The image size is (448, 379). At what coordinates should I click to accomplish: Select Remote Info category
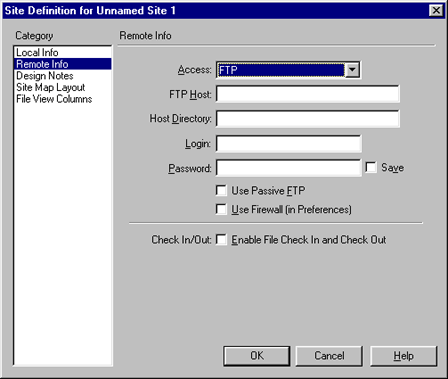(62, 64)
